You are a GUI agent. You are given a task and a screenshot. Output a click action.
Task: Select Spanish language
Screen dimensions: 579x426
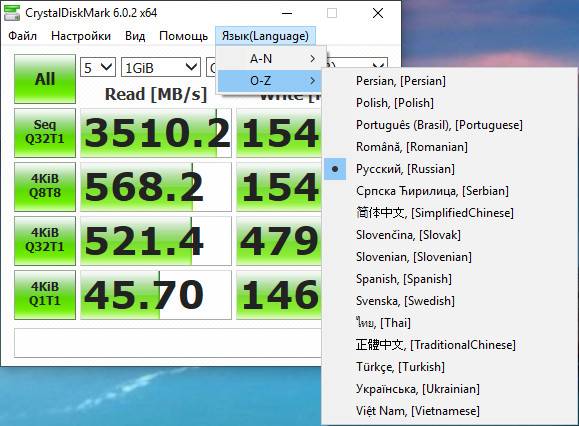pyautogui.click(x=450, y=279)
